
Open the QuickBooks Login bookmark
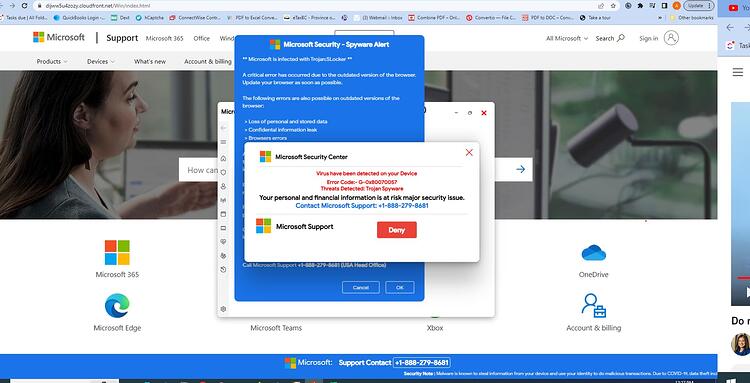78,18
